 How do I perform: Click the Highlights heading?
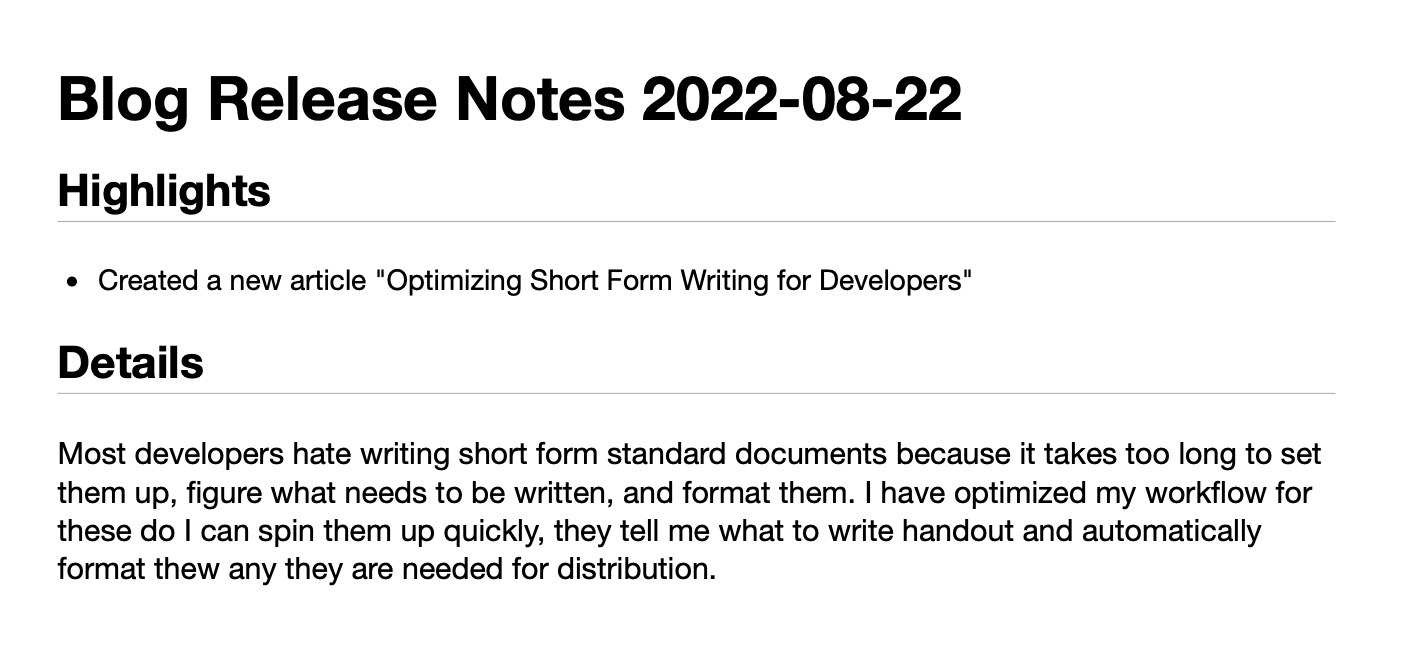point(164,190)
